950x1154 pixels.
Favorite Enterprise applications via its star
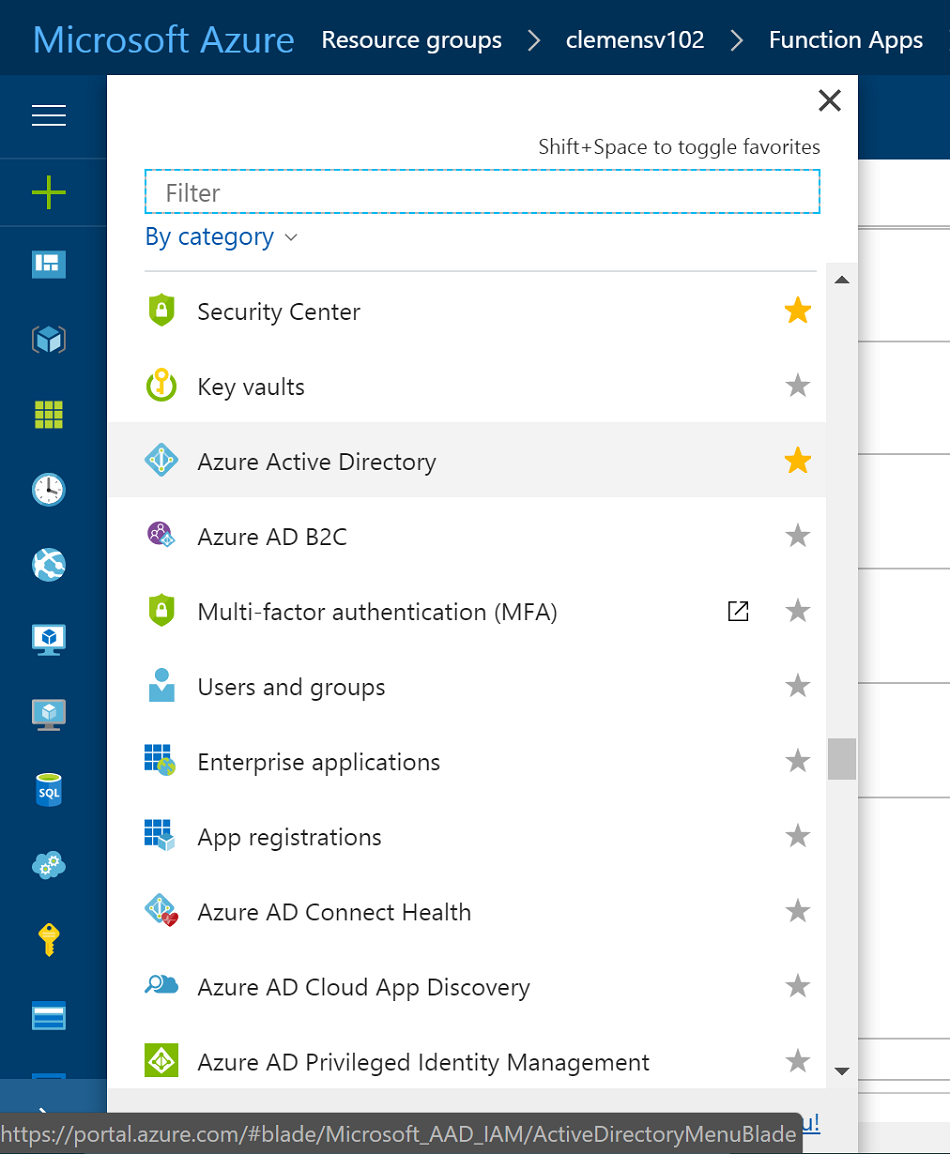pos(798,761)
